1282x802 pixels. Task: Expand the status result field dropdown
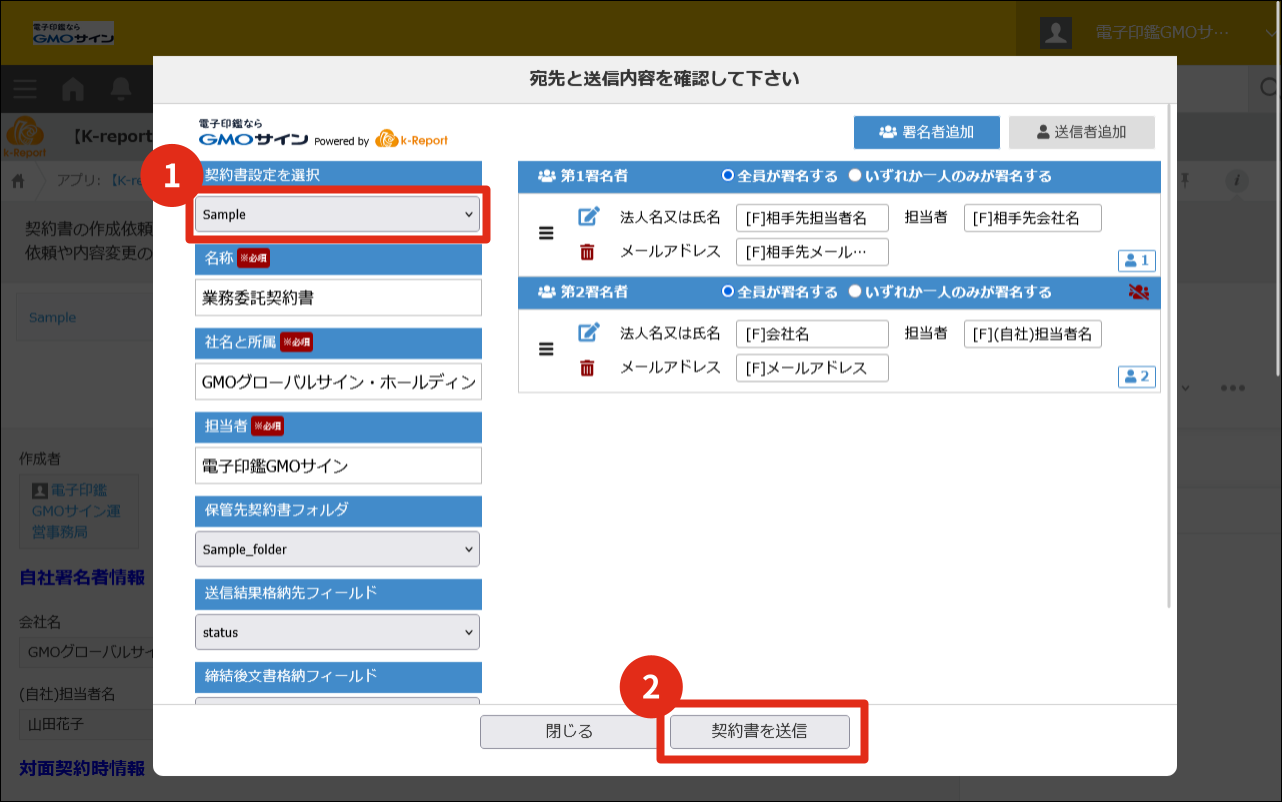337,632
